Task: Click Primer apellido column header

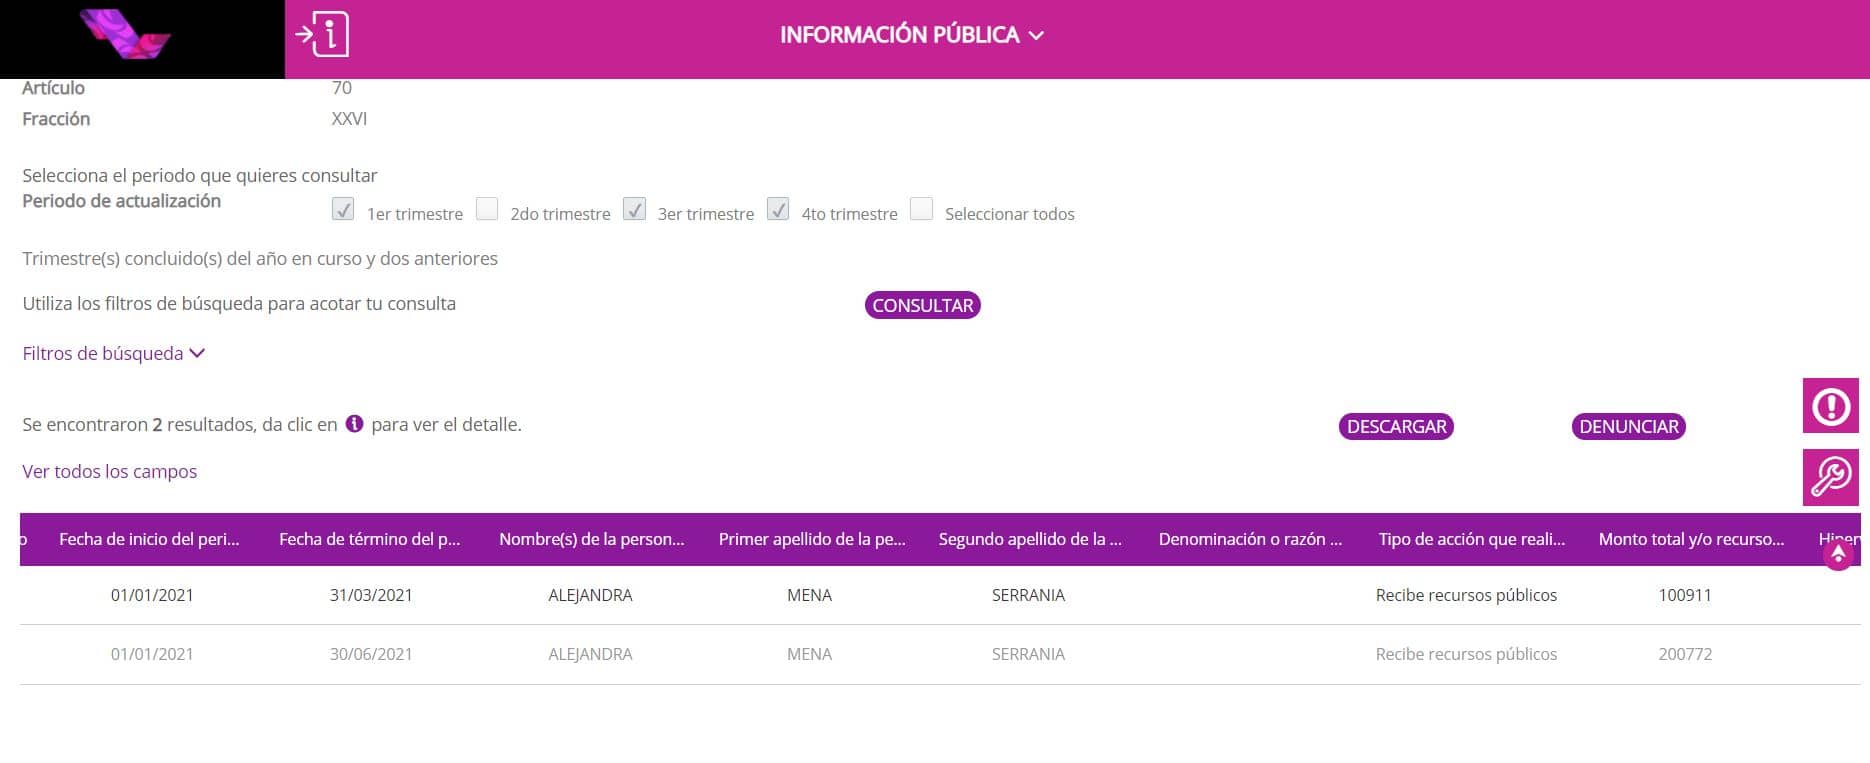Action: click(812, 539)
